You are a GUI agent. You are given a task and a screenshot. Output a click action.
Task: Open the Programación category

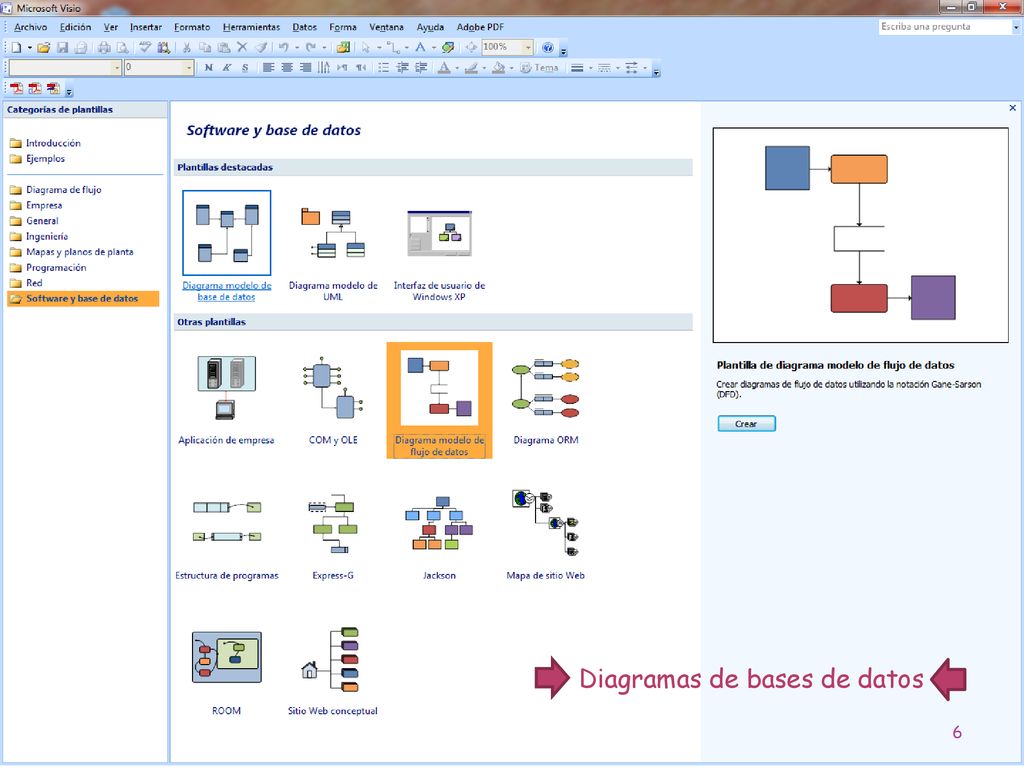tap(48, 268)
